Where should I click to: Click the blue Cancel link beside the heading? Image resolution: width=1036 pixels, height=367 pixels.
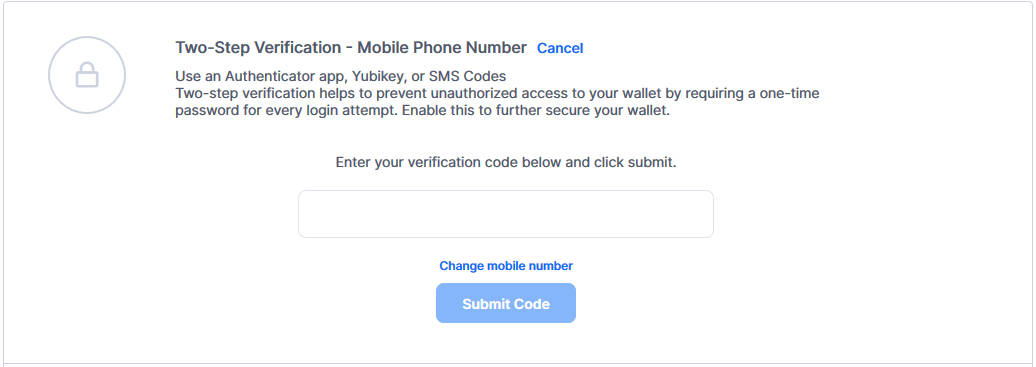(560, 48)
